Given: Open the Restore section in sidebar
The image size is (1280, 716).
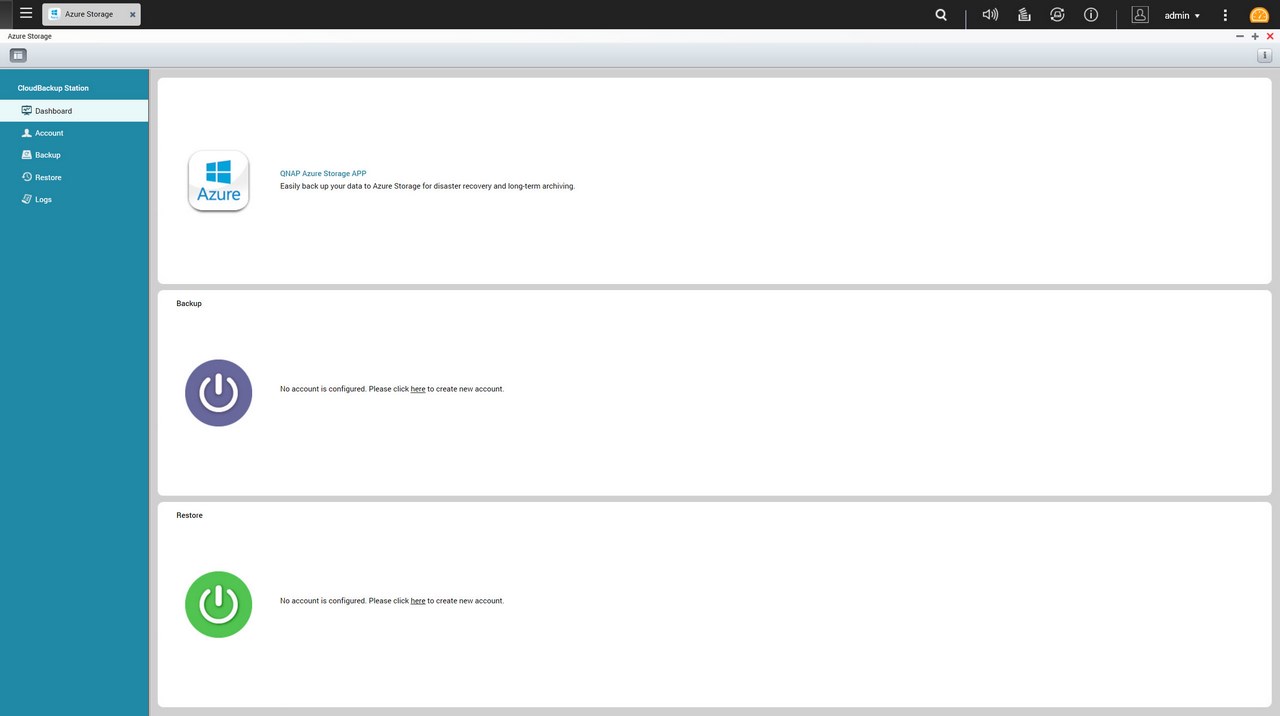Looking at the screenshot, I should [74, 177].
